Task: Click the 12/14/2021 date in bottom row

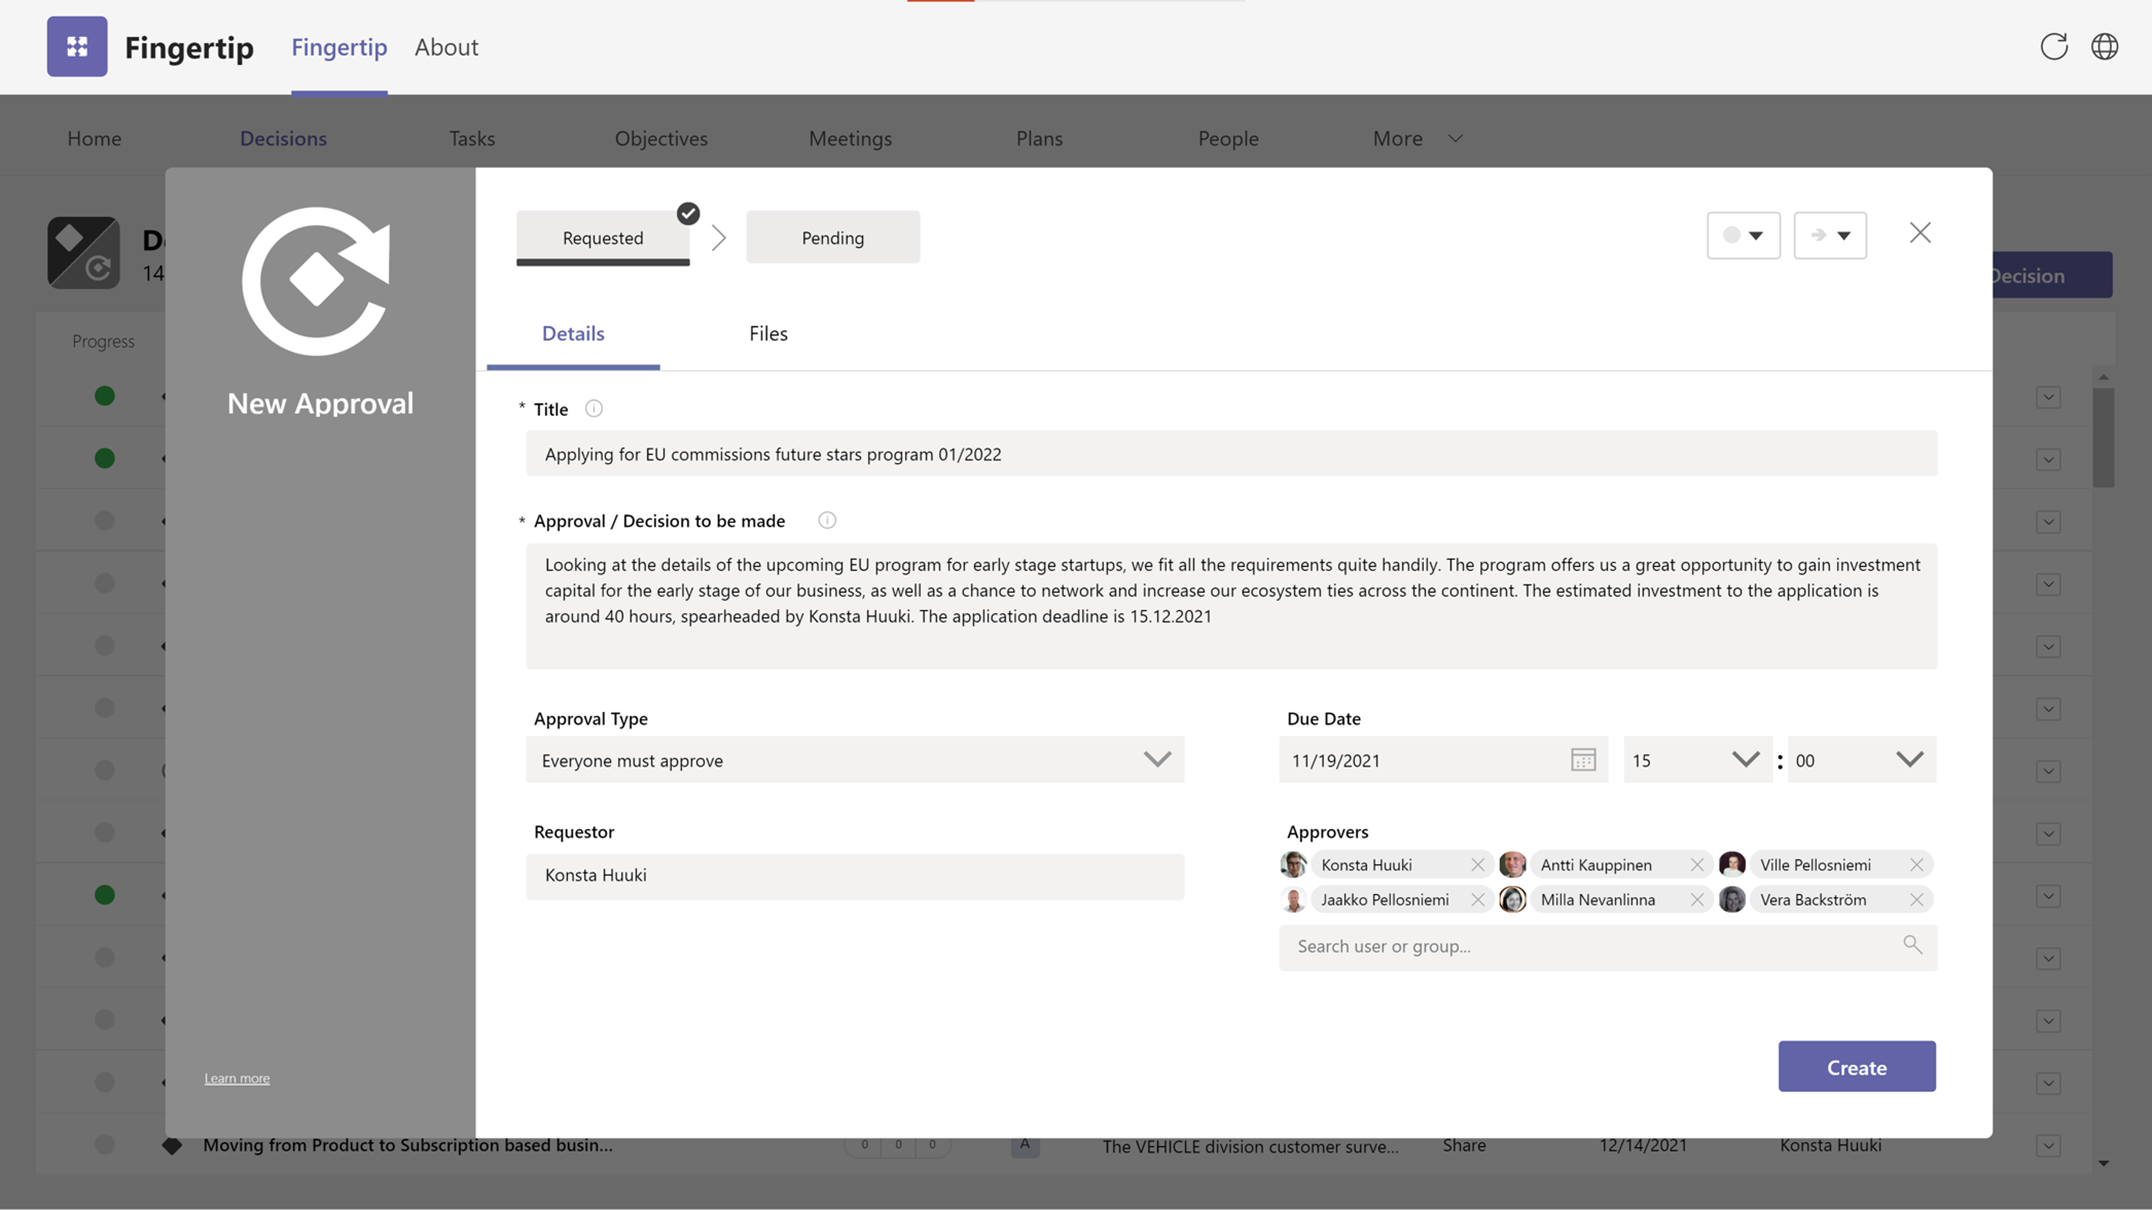Action: coord(1642,1145)
